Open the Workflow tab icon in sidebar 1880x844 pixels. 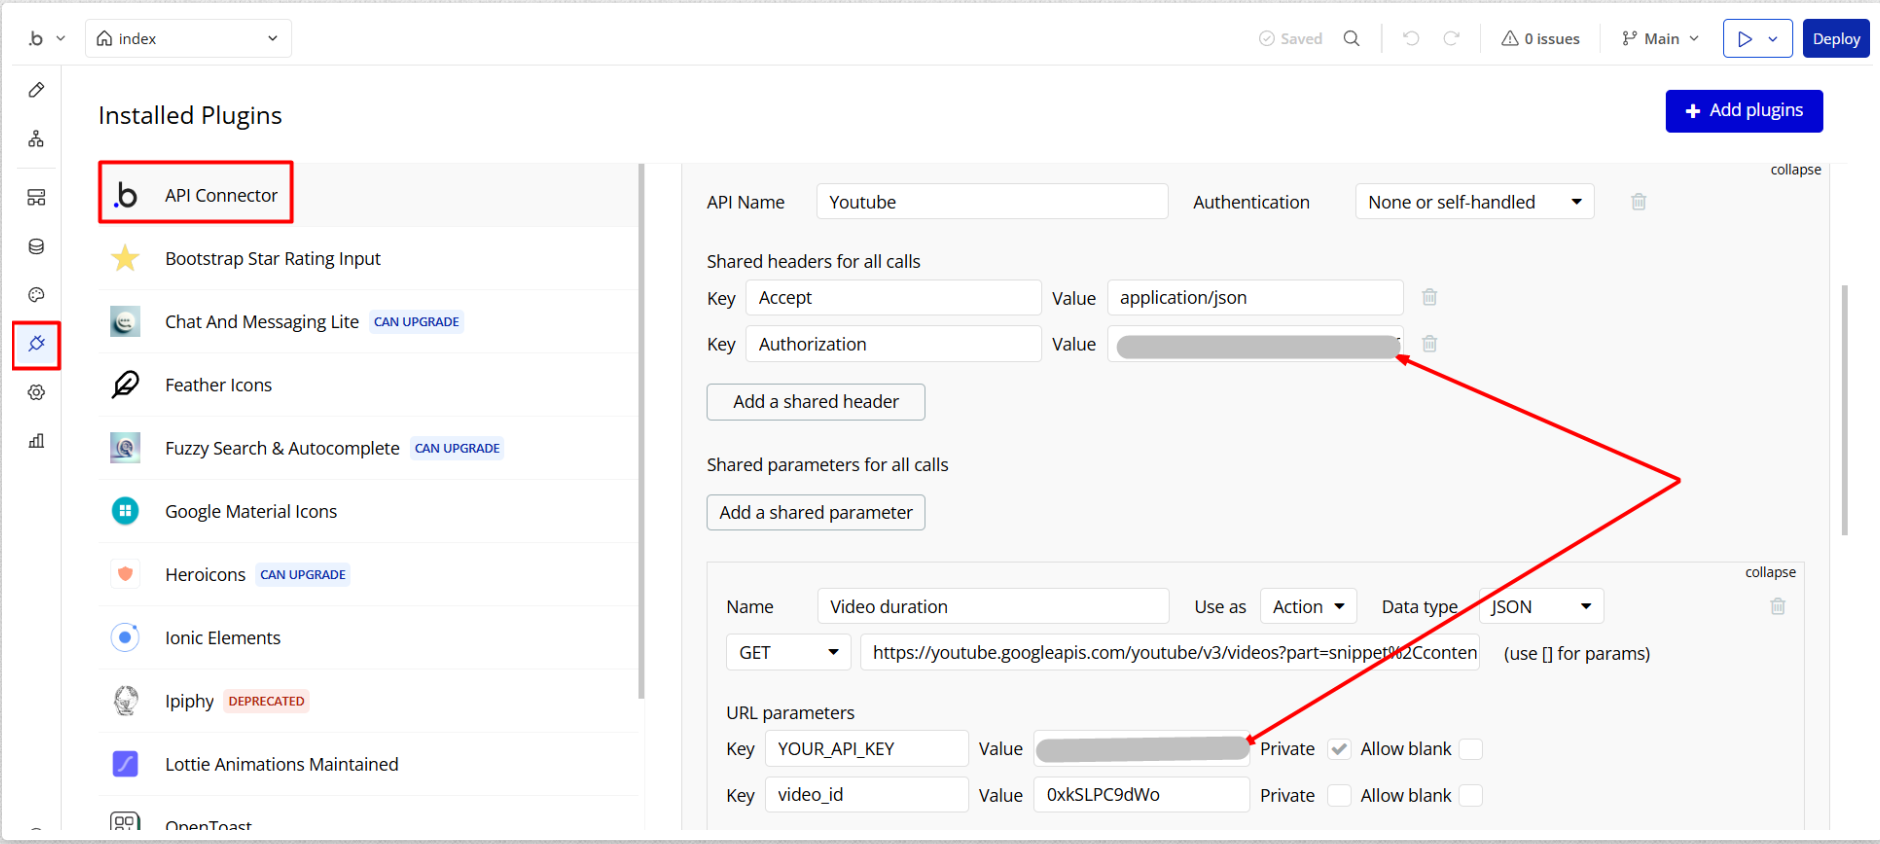point(36,139)
